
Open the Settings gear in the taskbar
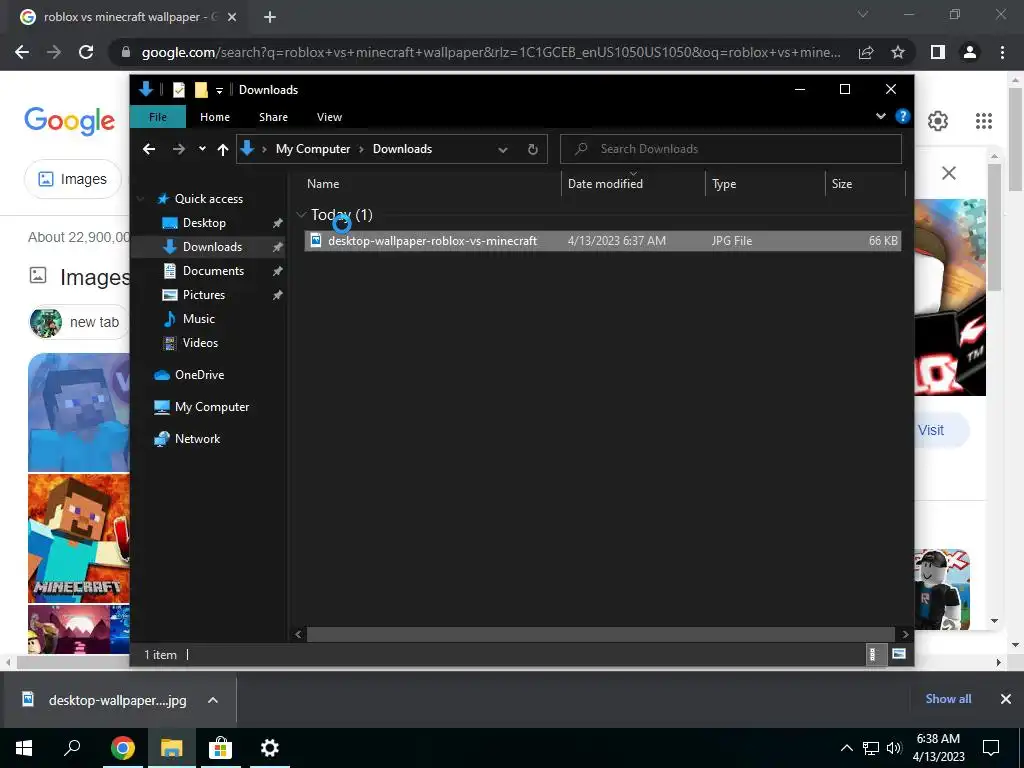[270, 748]
